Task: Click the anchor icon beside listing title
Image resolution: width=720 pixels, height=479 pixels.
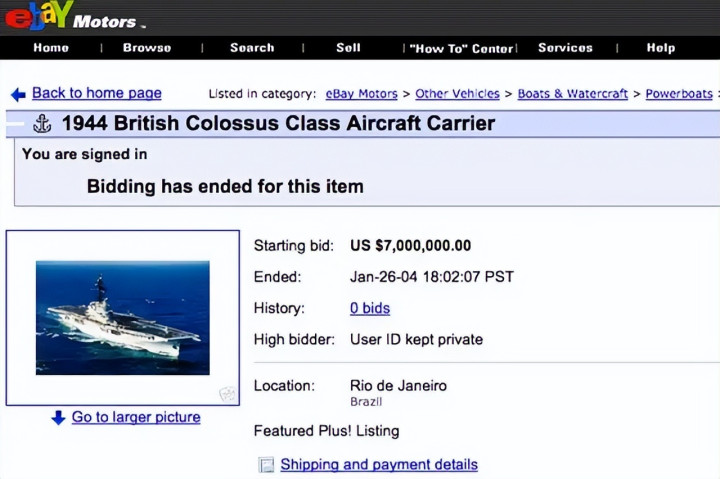Action: [x=42, y=124]
